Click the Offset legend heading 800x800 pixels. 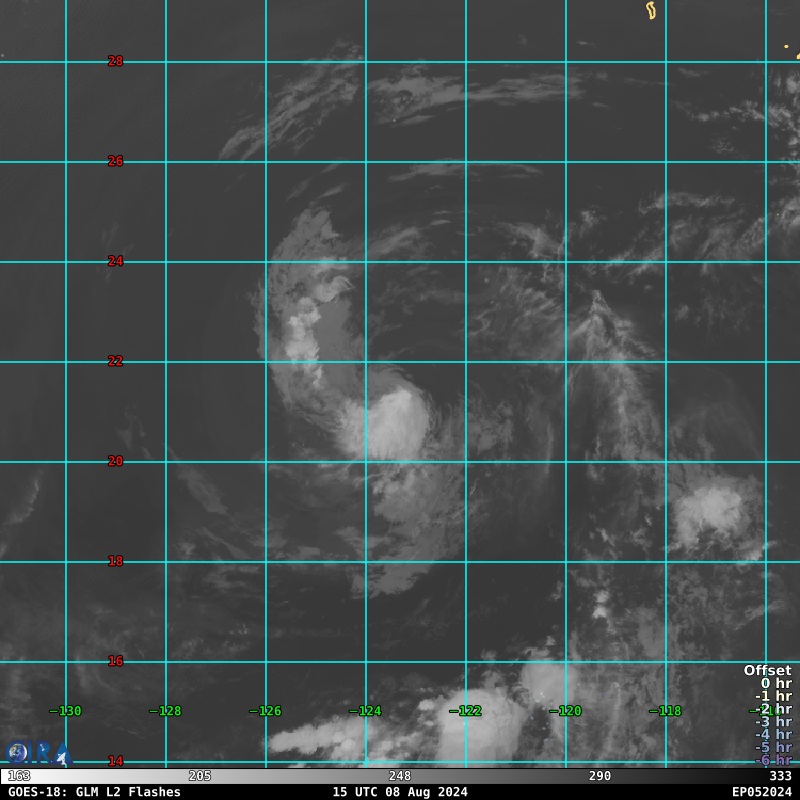click(x=767, y=671)
